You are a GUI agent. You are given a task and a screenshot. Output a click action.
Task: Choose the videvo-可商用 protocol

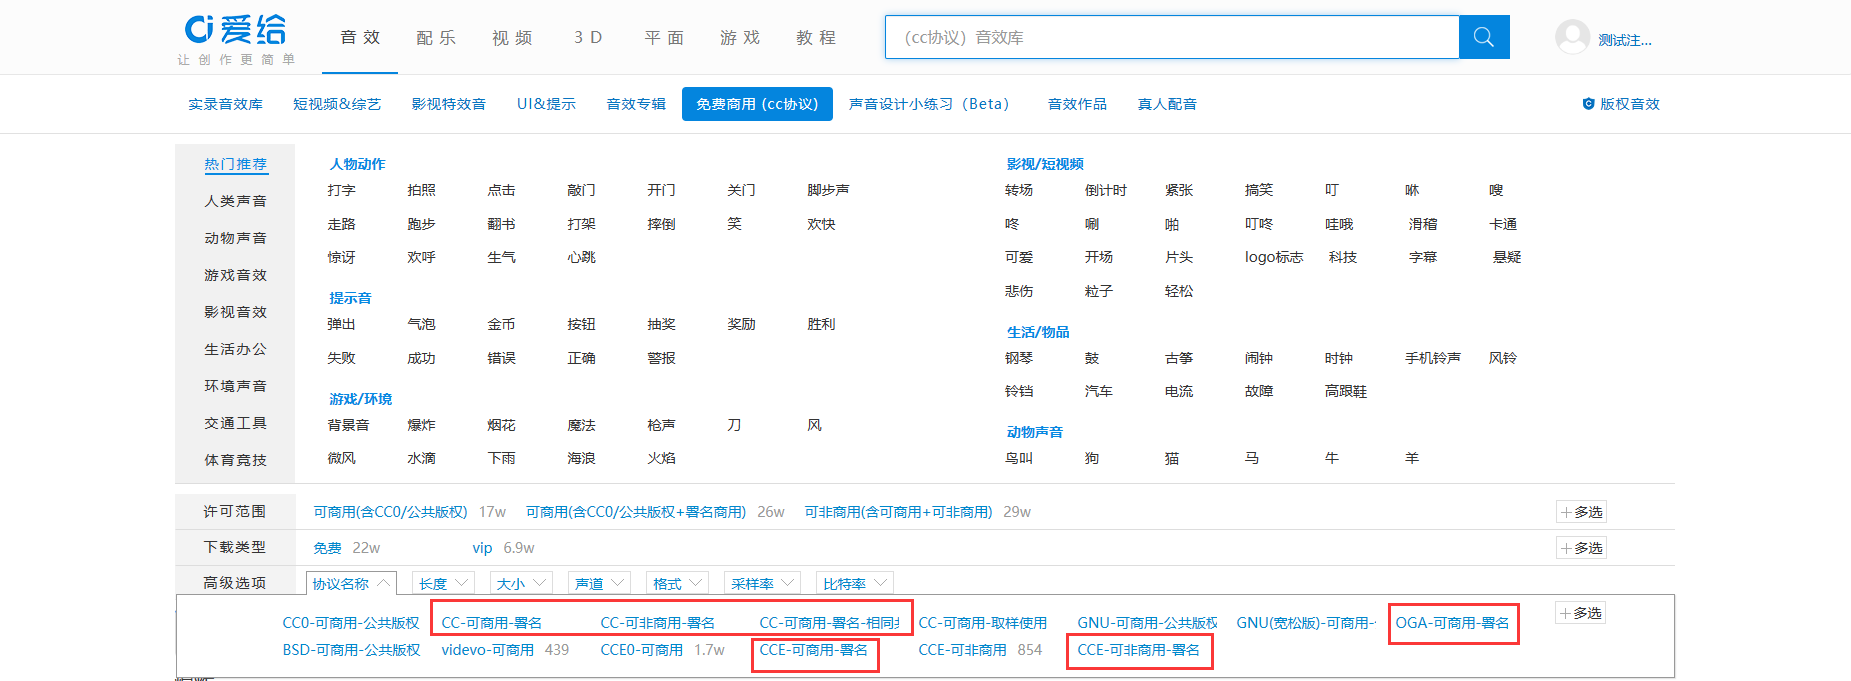(x=487, y=650)
